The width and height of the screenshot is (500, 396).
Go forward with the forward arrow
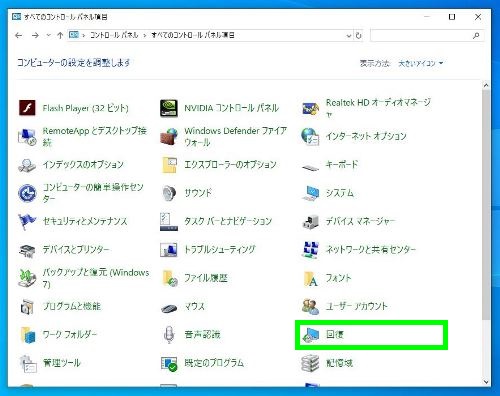tap(35, 35)
